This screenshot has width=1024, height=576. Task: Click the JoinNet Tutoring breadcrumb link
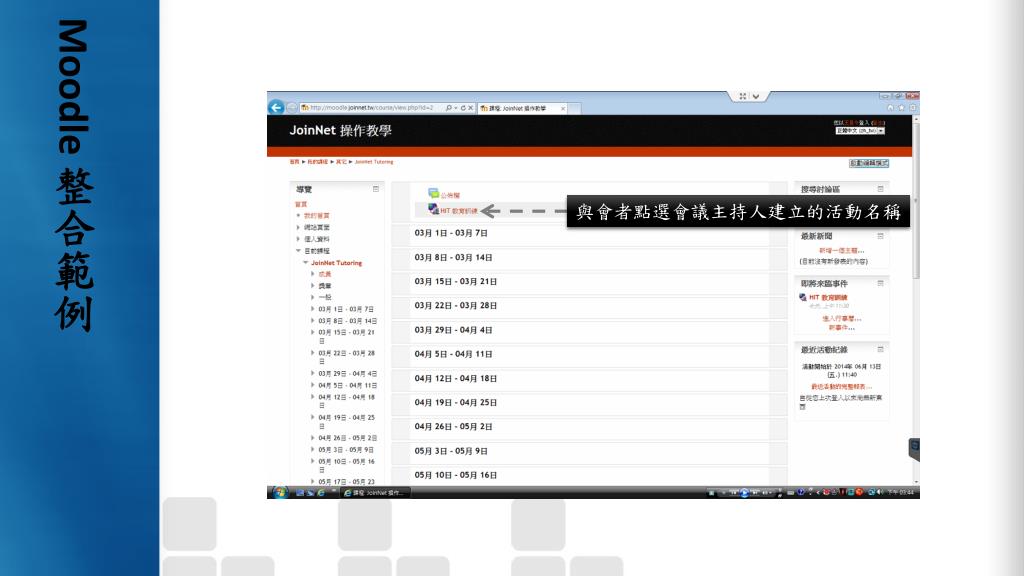click(374, 162)
